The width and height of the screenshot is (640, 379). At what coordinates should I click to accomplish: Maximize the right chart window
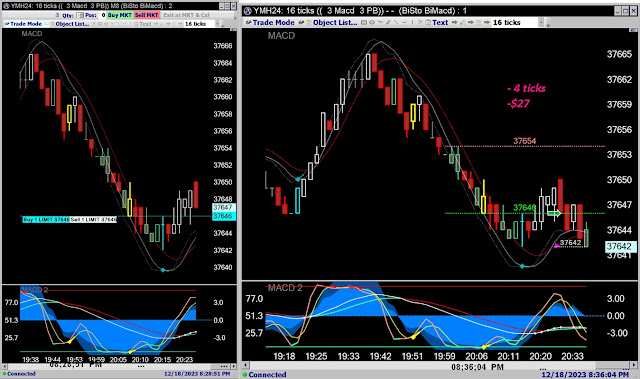[x=625, y=11]
